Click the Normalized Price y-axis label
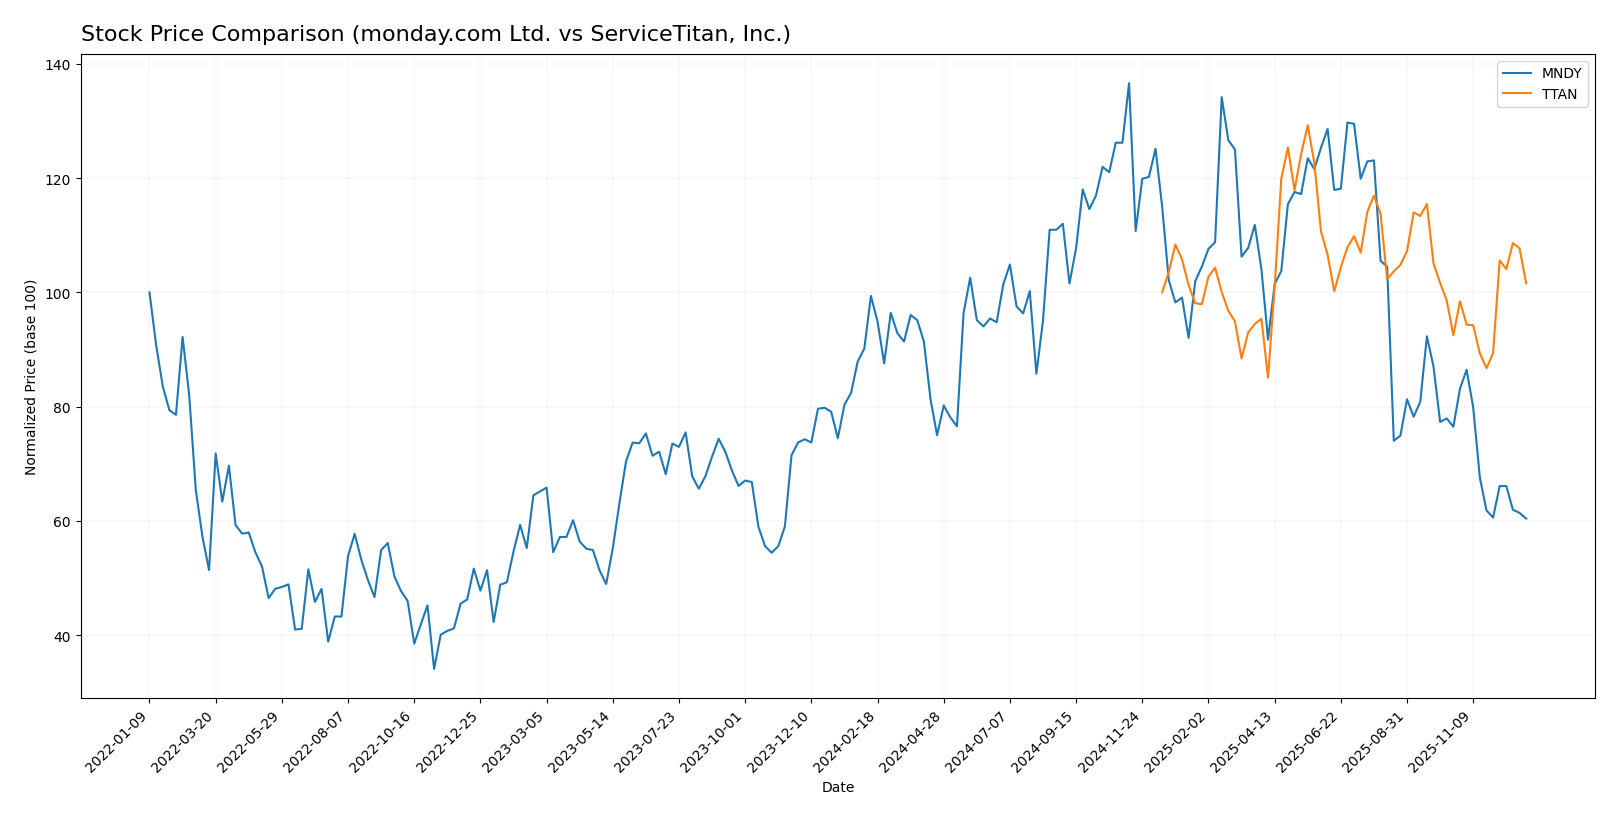The image size is (1620, 819). click(x=31, y=377)
